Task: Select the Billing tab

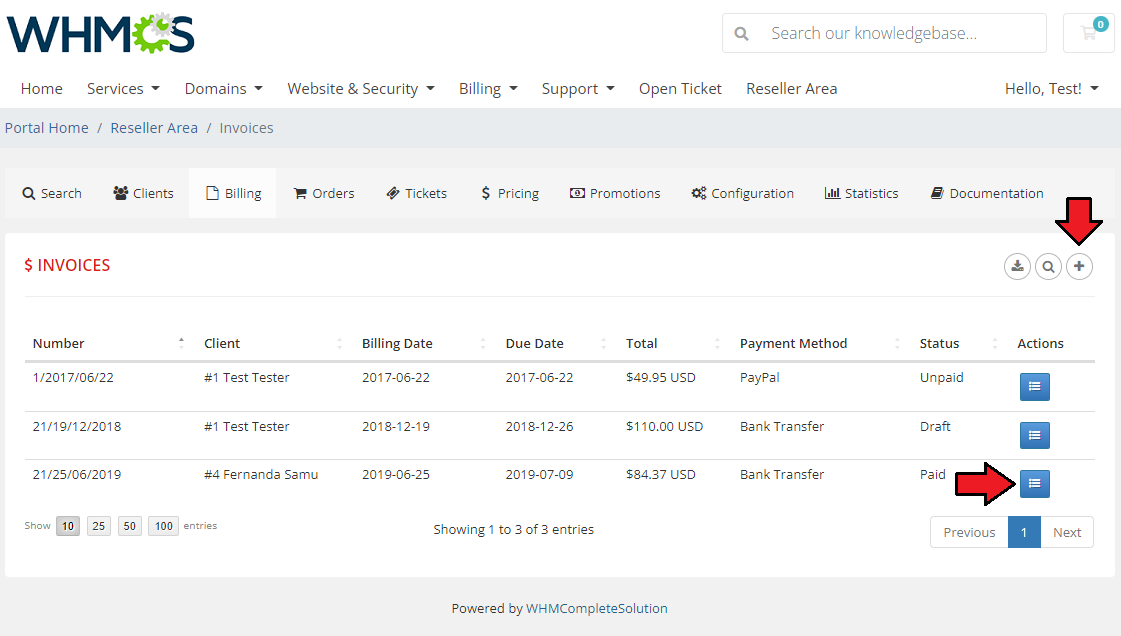Action: pyautogui.click(x=233, y=193)
